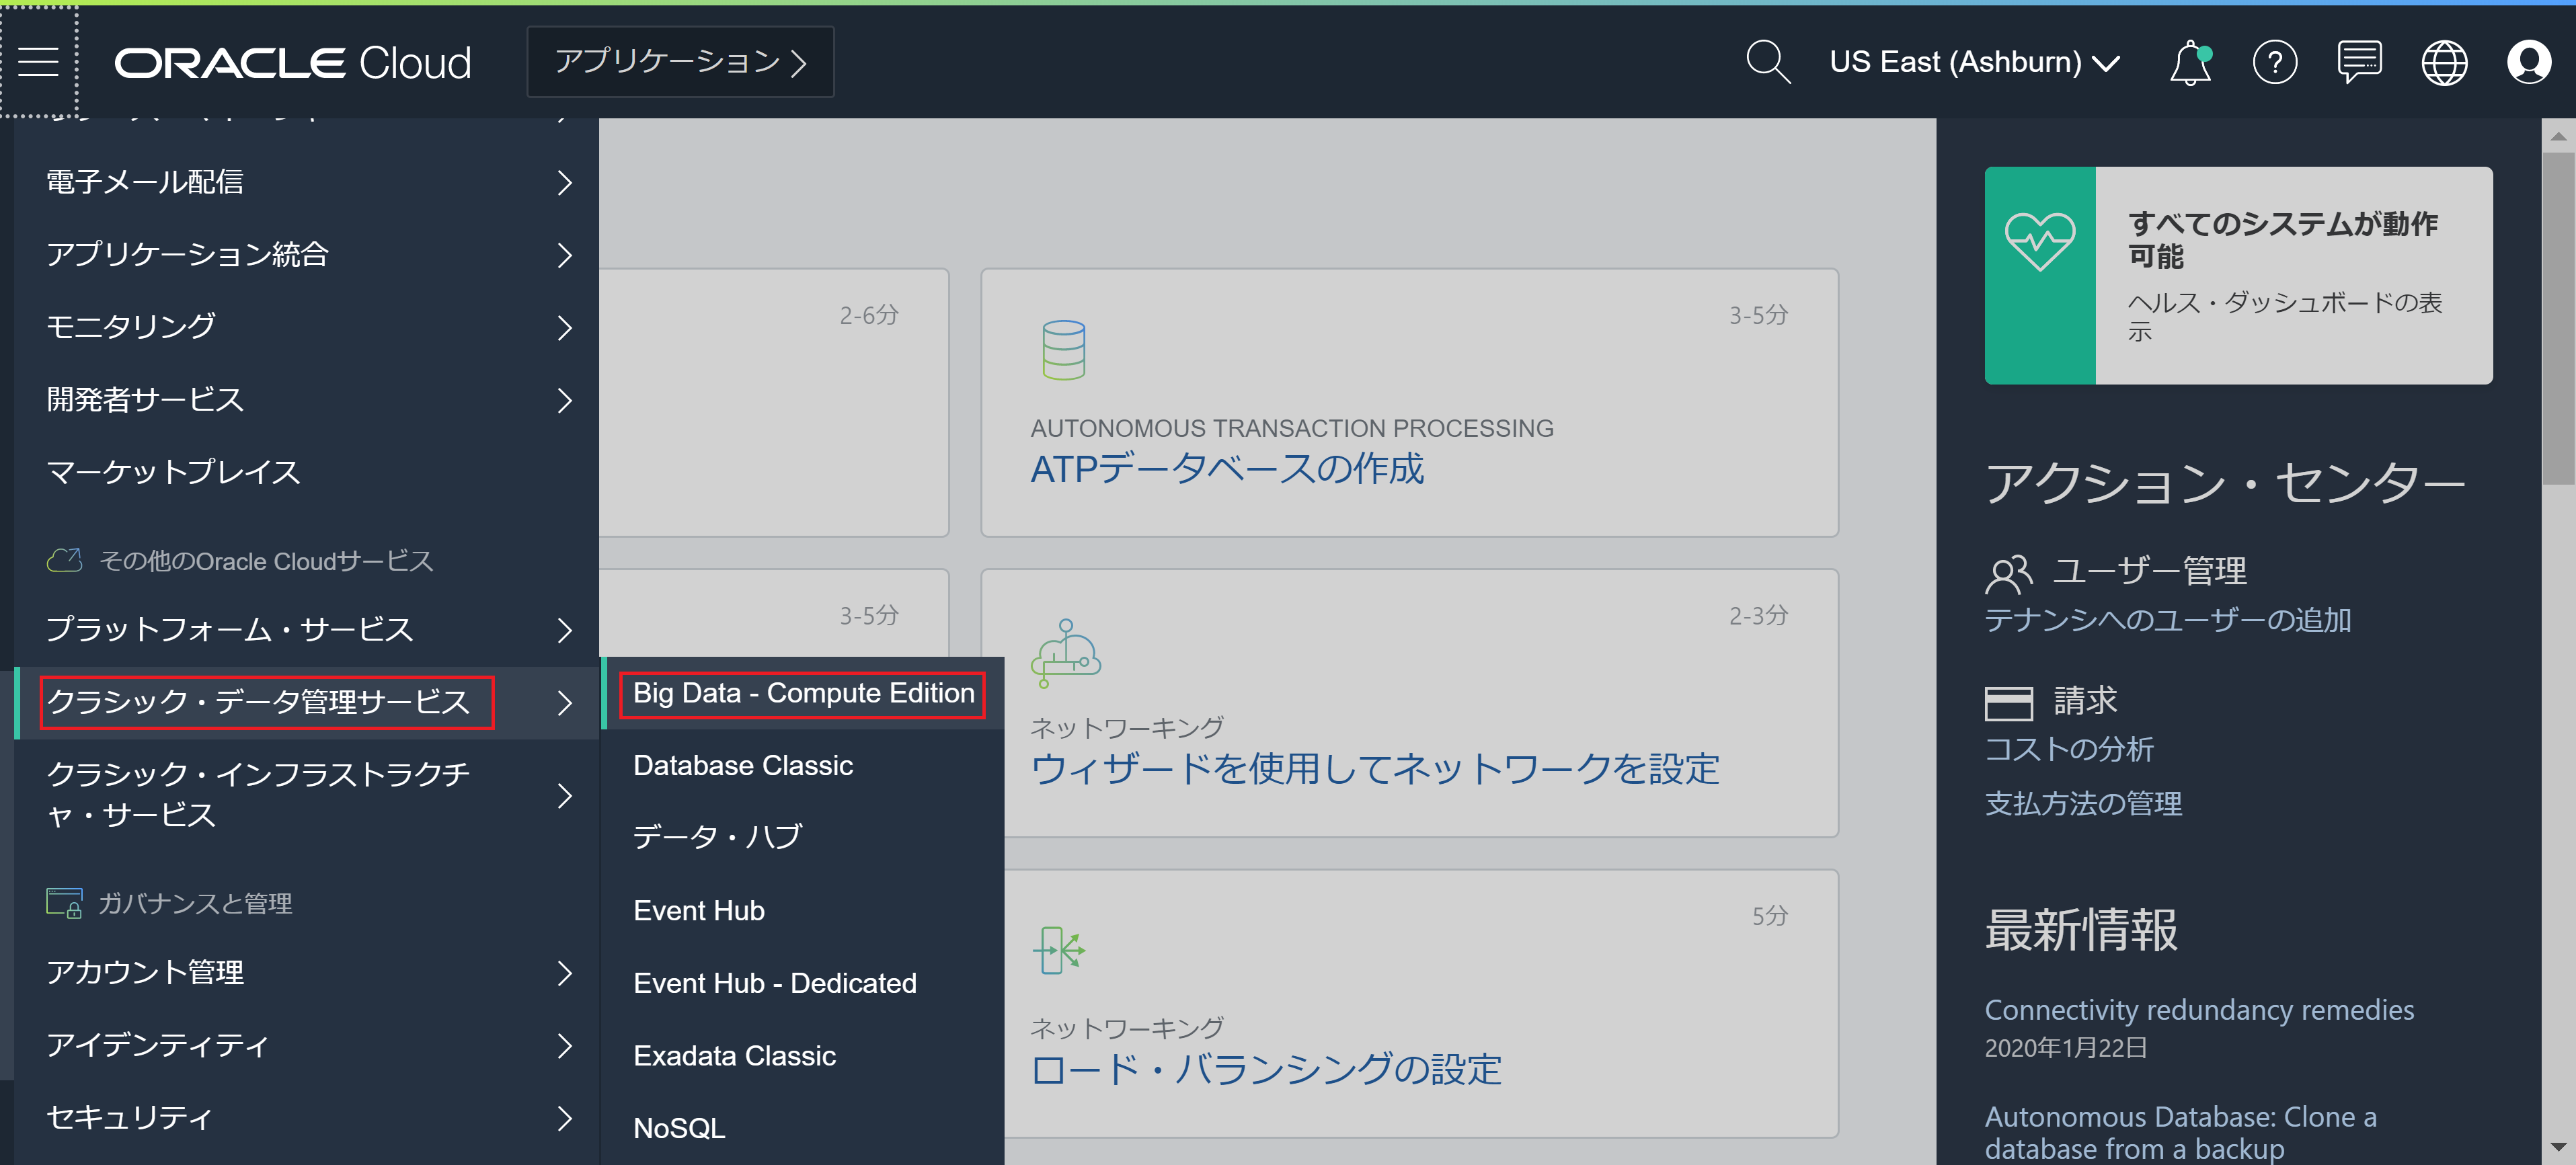
Task: Open マーケットプレイス menu item
Action: [x=174, y=471]
